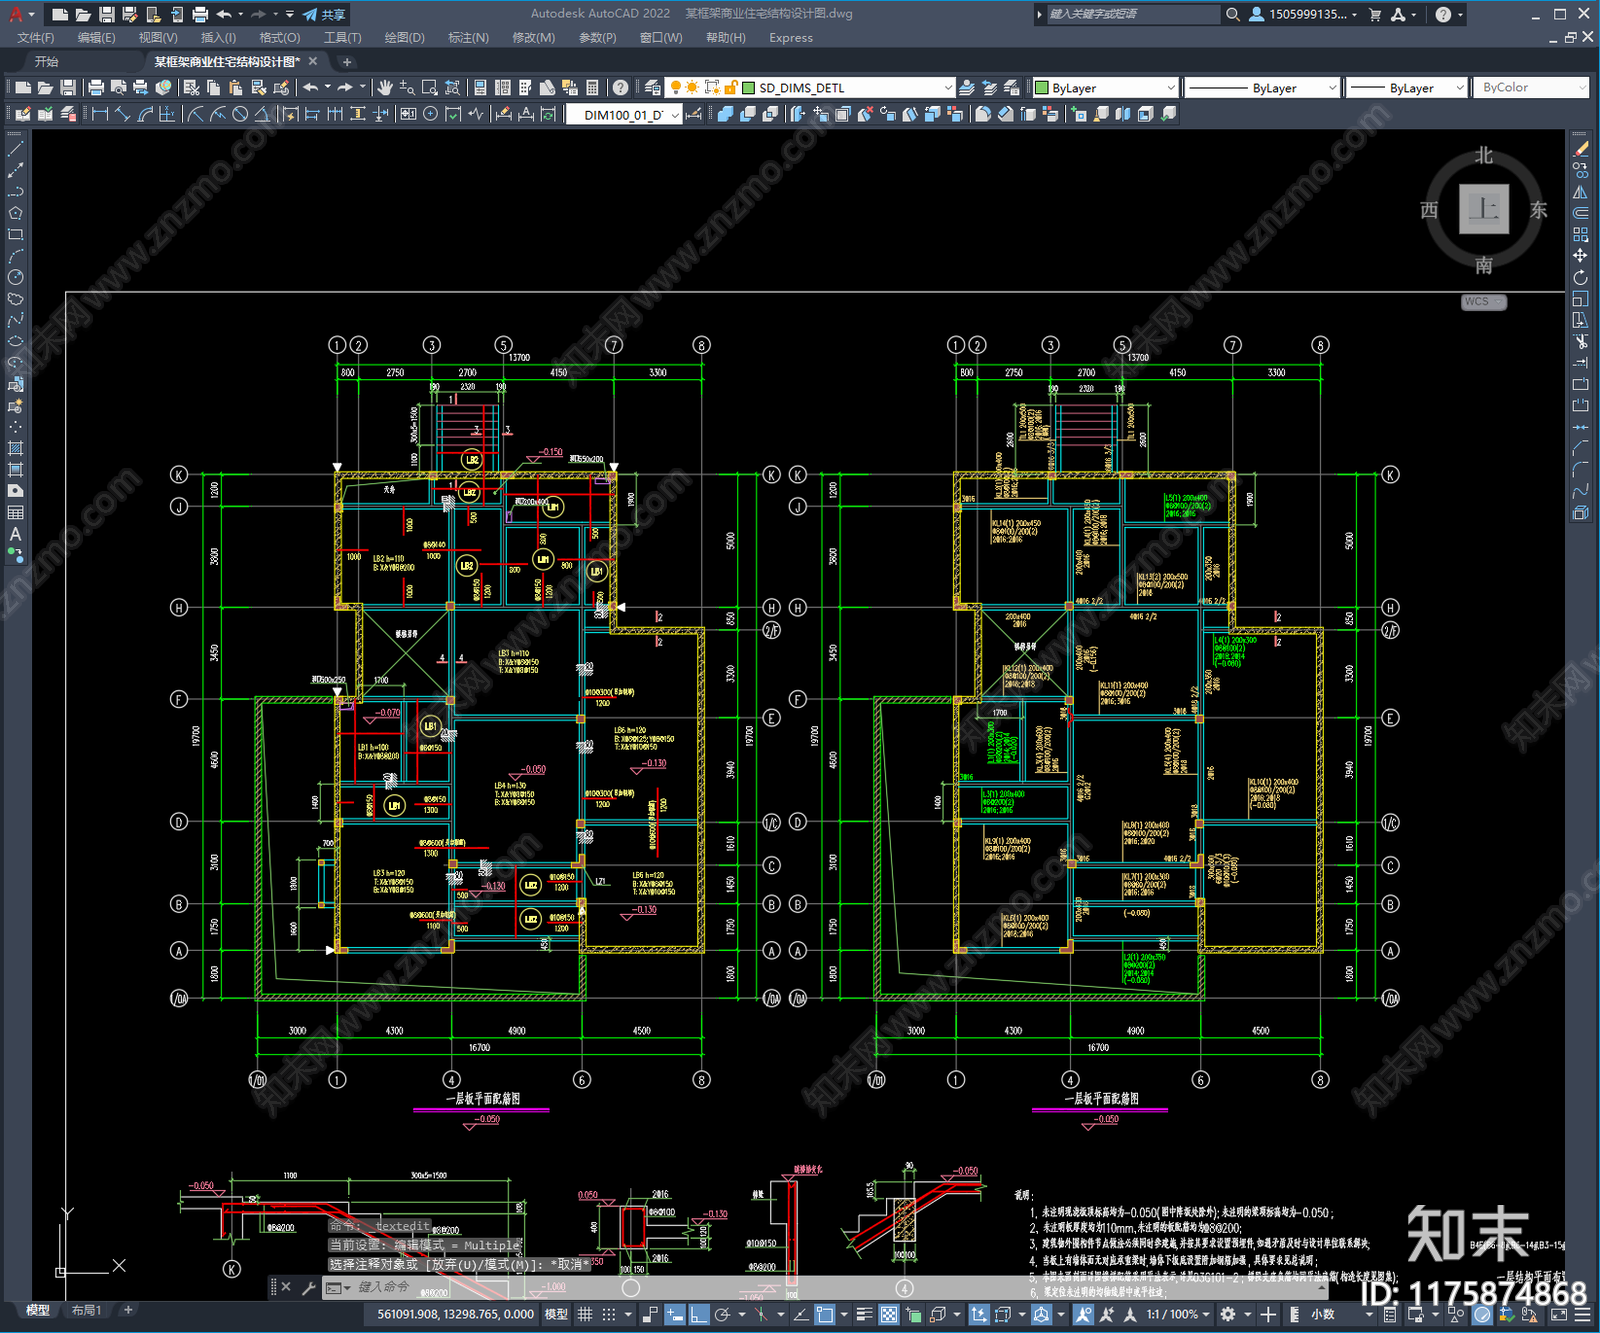Click the green layer color swatch in layer dropdown
This screenshot has width=1600, height=1333.
tap(748, 88)
